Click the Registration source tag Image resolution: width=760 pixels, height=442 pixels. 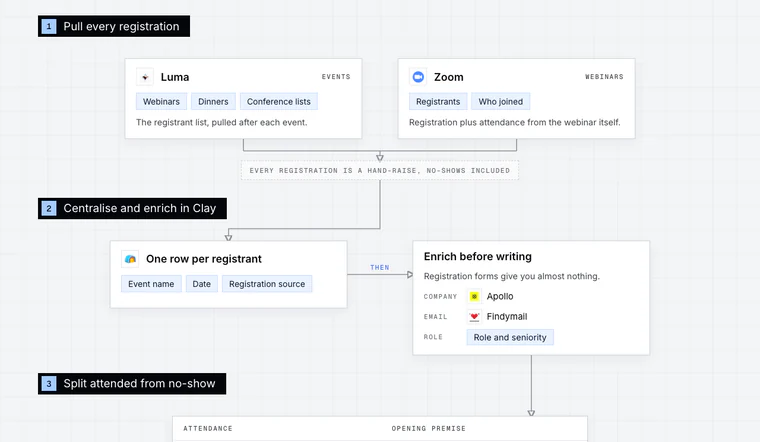click(267, 284)
